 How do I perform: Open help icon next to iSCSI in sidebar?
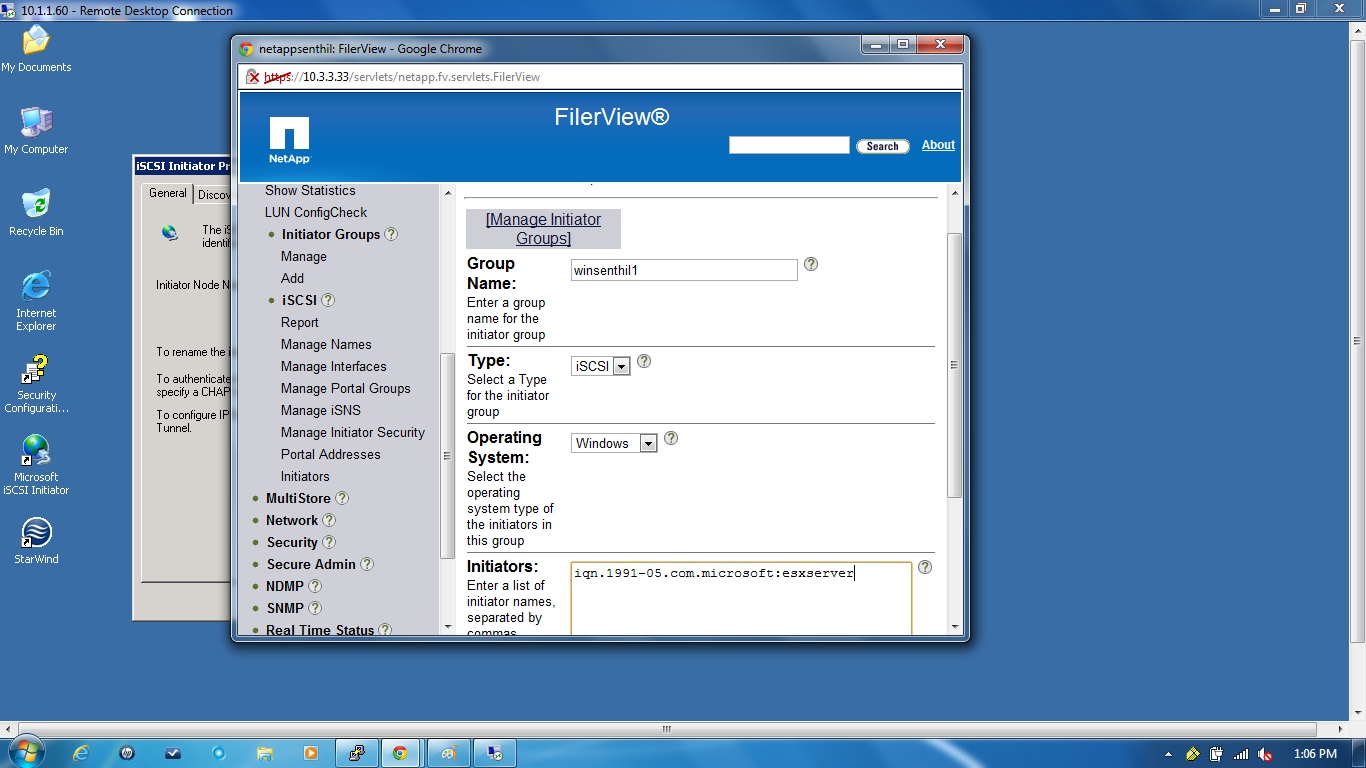click(328, 300)
